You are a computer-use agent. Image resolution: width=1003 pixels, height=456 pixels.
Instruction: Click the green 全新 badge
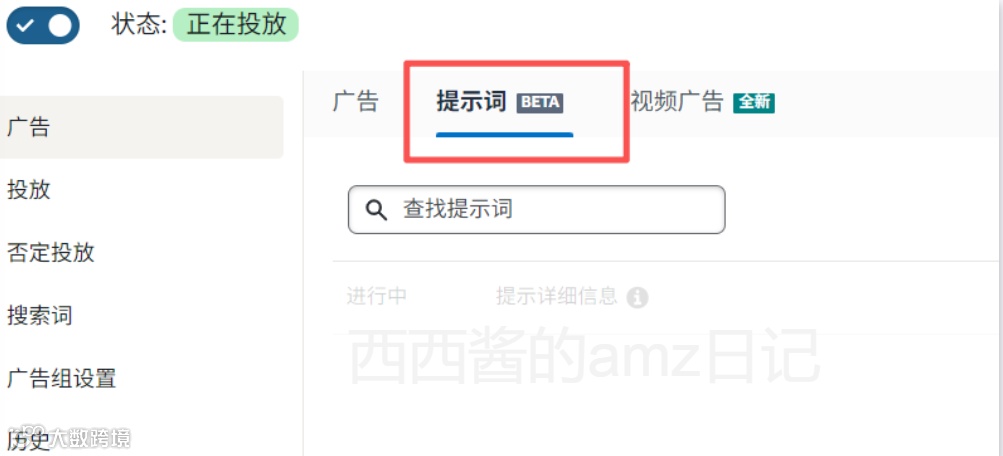(x=754, y=103)
